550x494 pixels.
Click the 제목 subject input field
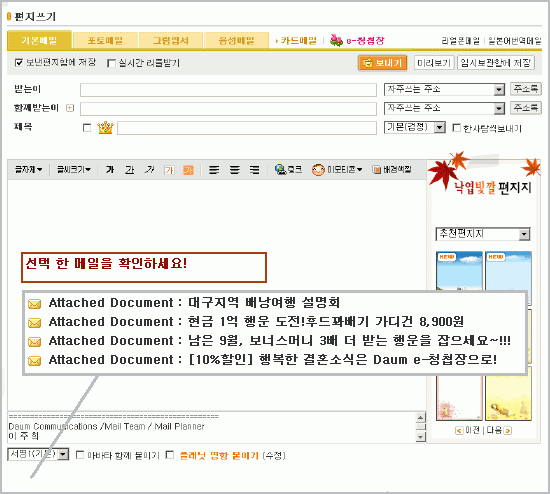click(247, 128)
